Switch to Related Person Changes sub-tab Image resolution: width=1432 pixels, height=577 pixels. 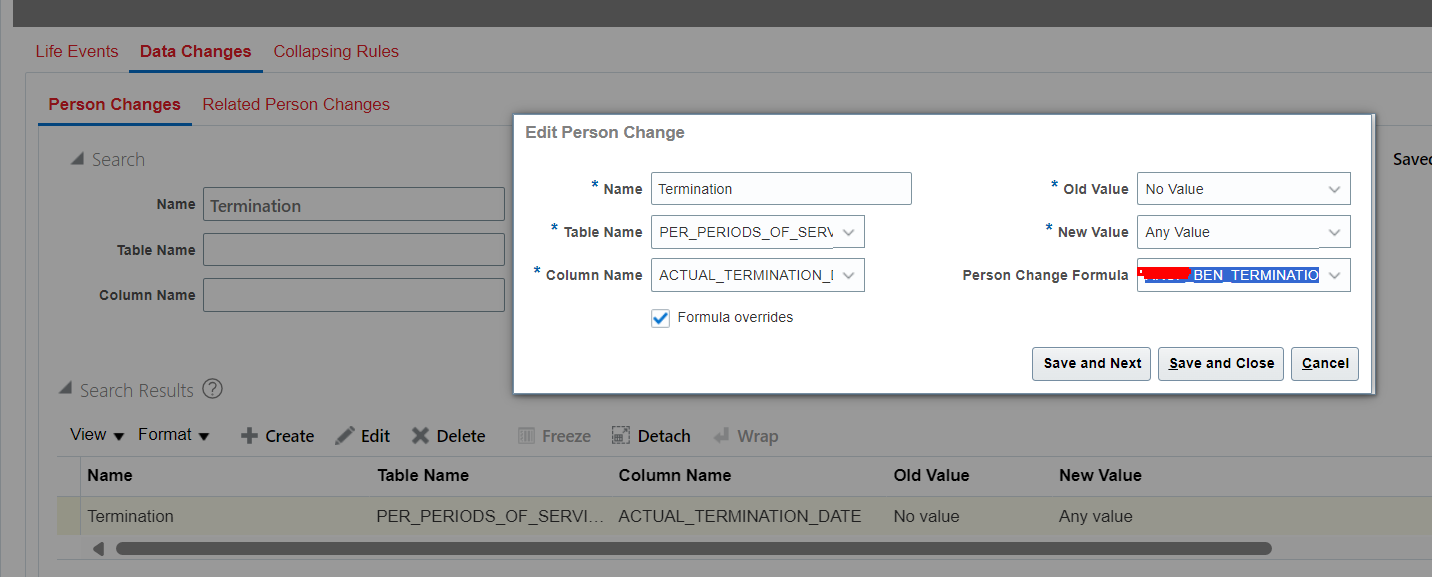296,104
